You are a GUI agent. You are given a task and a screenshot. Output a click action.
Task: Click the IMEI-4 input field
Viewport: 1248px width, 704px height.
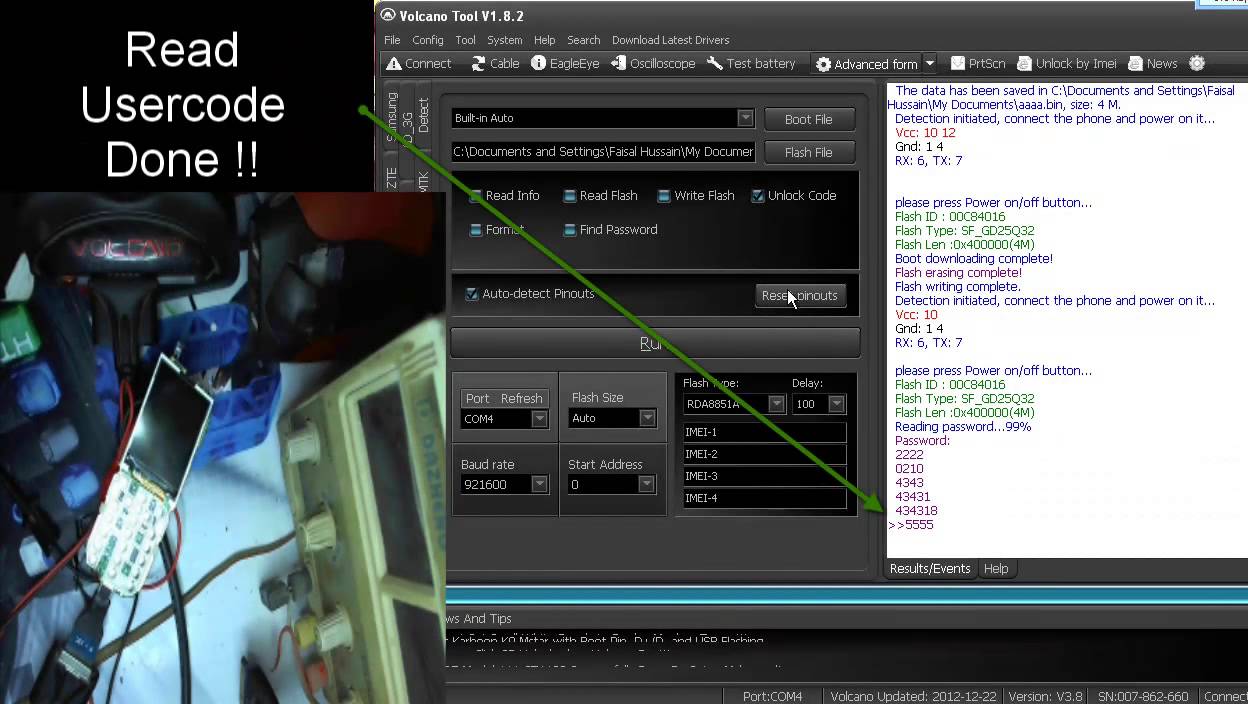(x=764, y=498)
